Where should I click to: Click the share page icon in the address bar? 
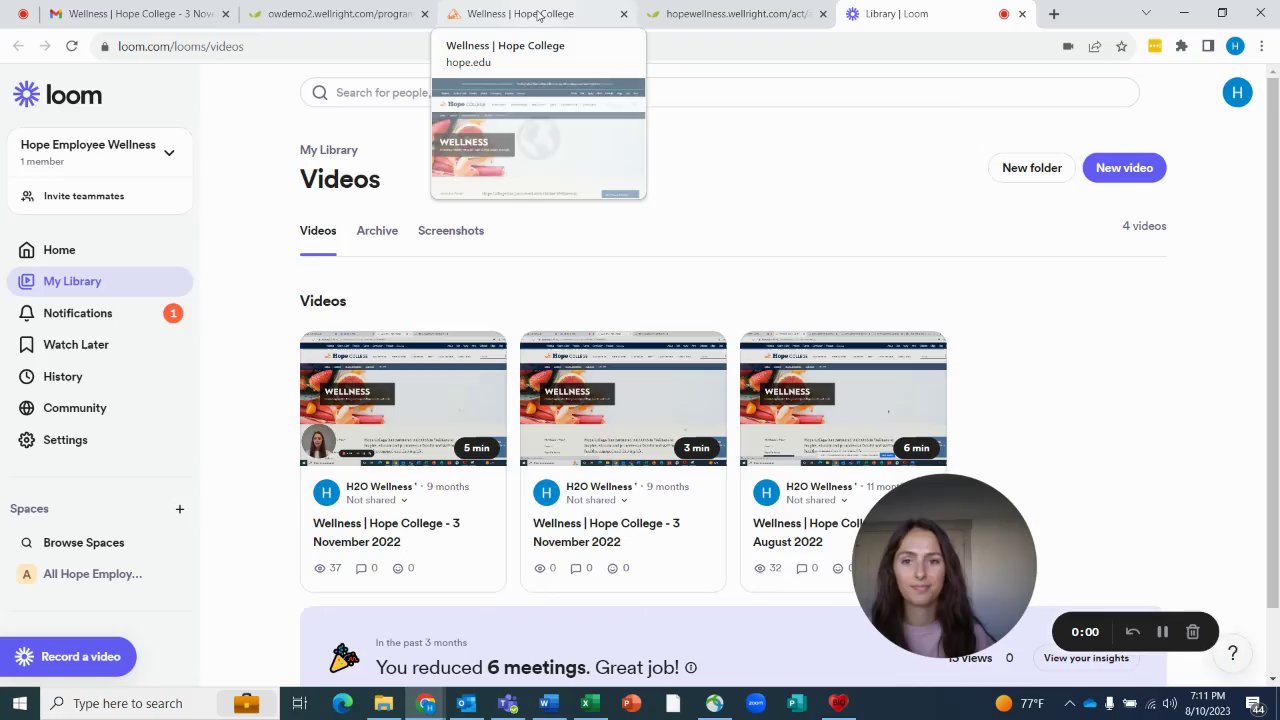tap(1094, 46)
